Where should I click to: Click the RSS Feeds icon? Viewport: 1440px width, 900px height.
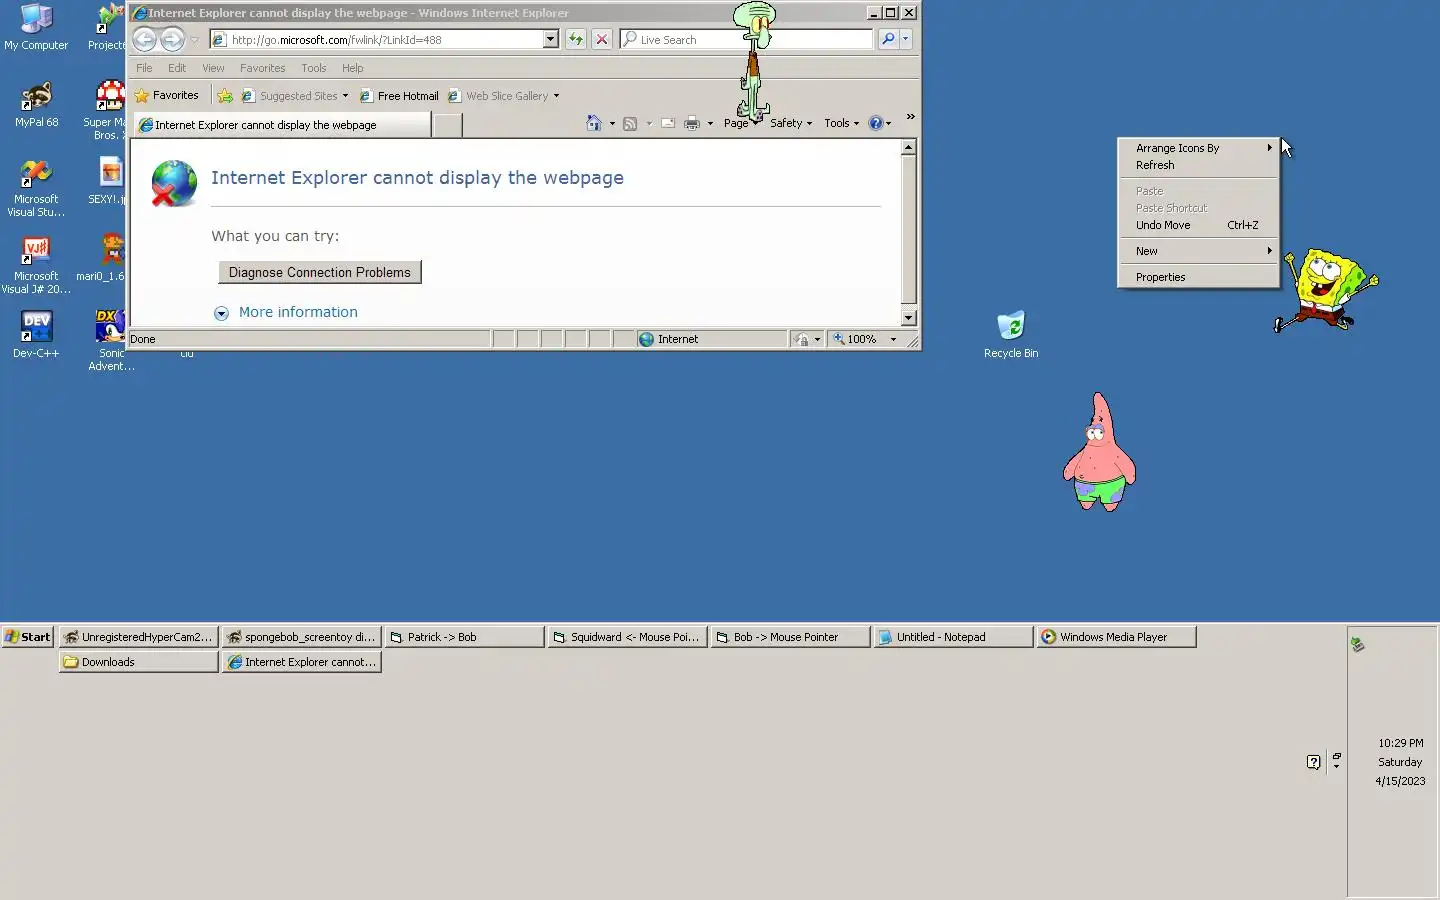pyautogui.click(x=630, y=123)
